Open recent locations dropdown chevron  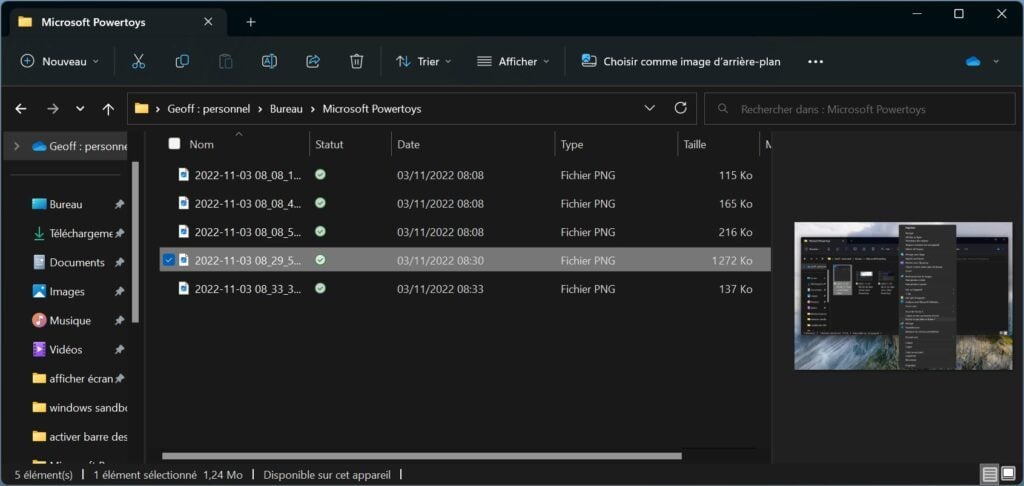[80, 109]
